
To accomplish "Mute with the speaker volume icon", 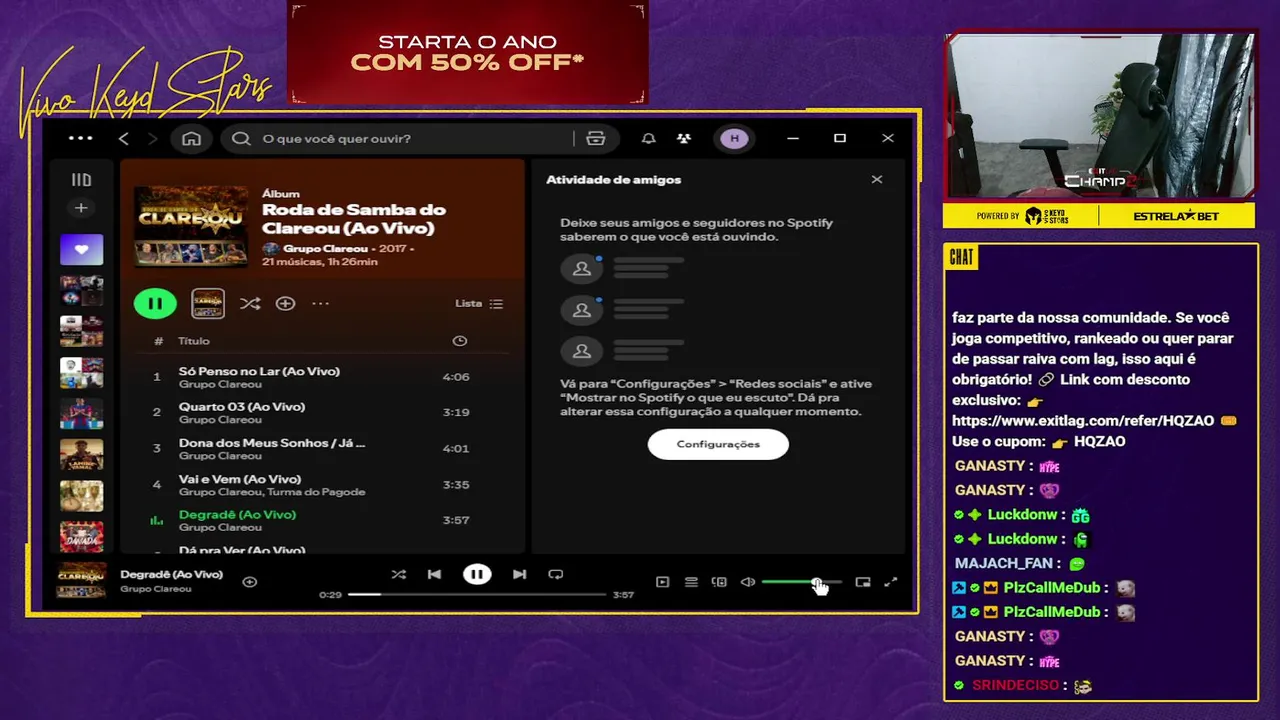I will 747,582.
